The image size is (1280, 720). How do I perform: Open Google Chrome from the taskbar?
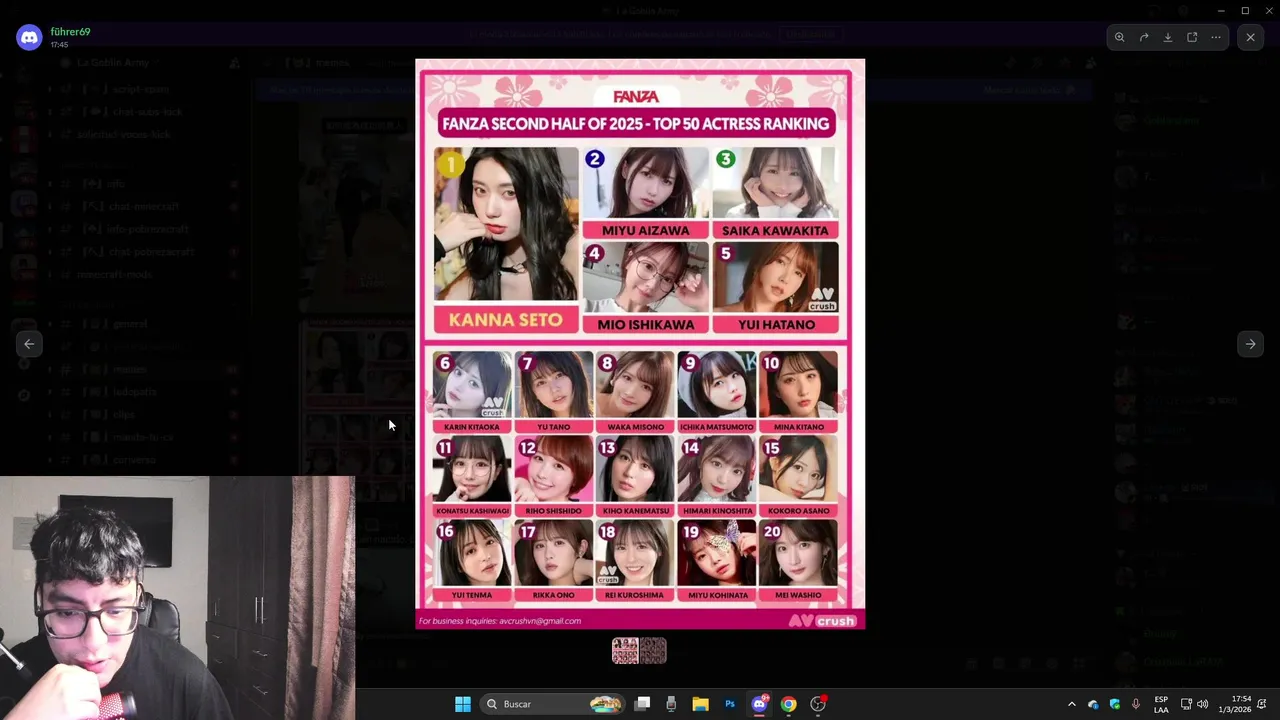click(788, 704)
